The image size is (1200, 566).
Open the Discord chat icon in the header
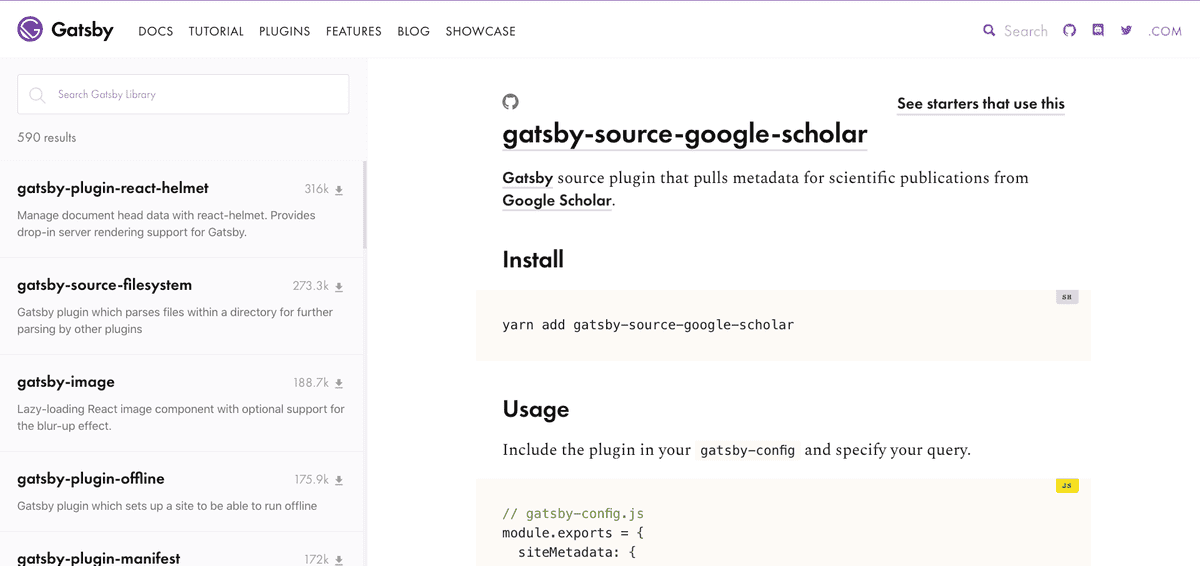tap(1098, 31)
